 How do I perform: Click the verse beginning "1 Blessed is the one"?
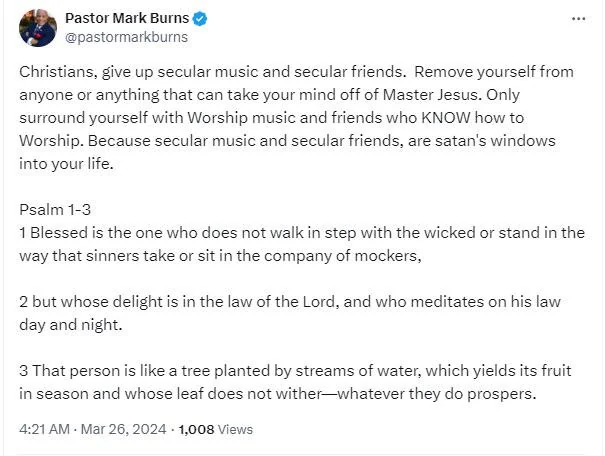[x=302, y=244]
